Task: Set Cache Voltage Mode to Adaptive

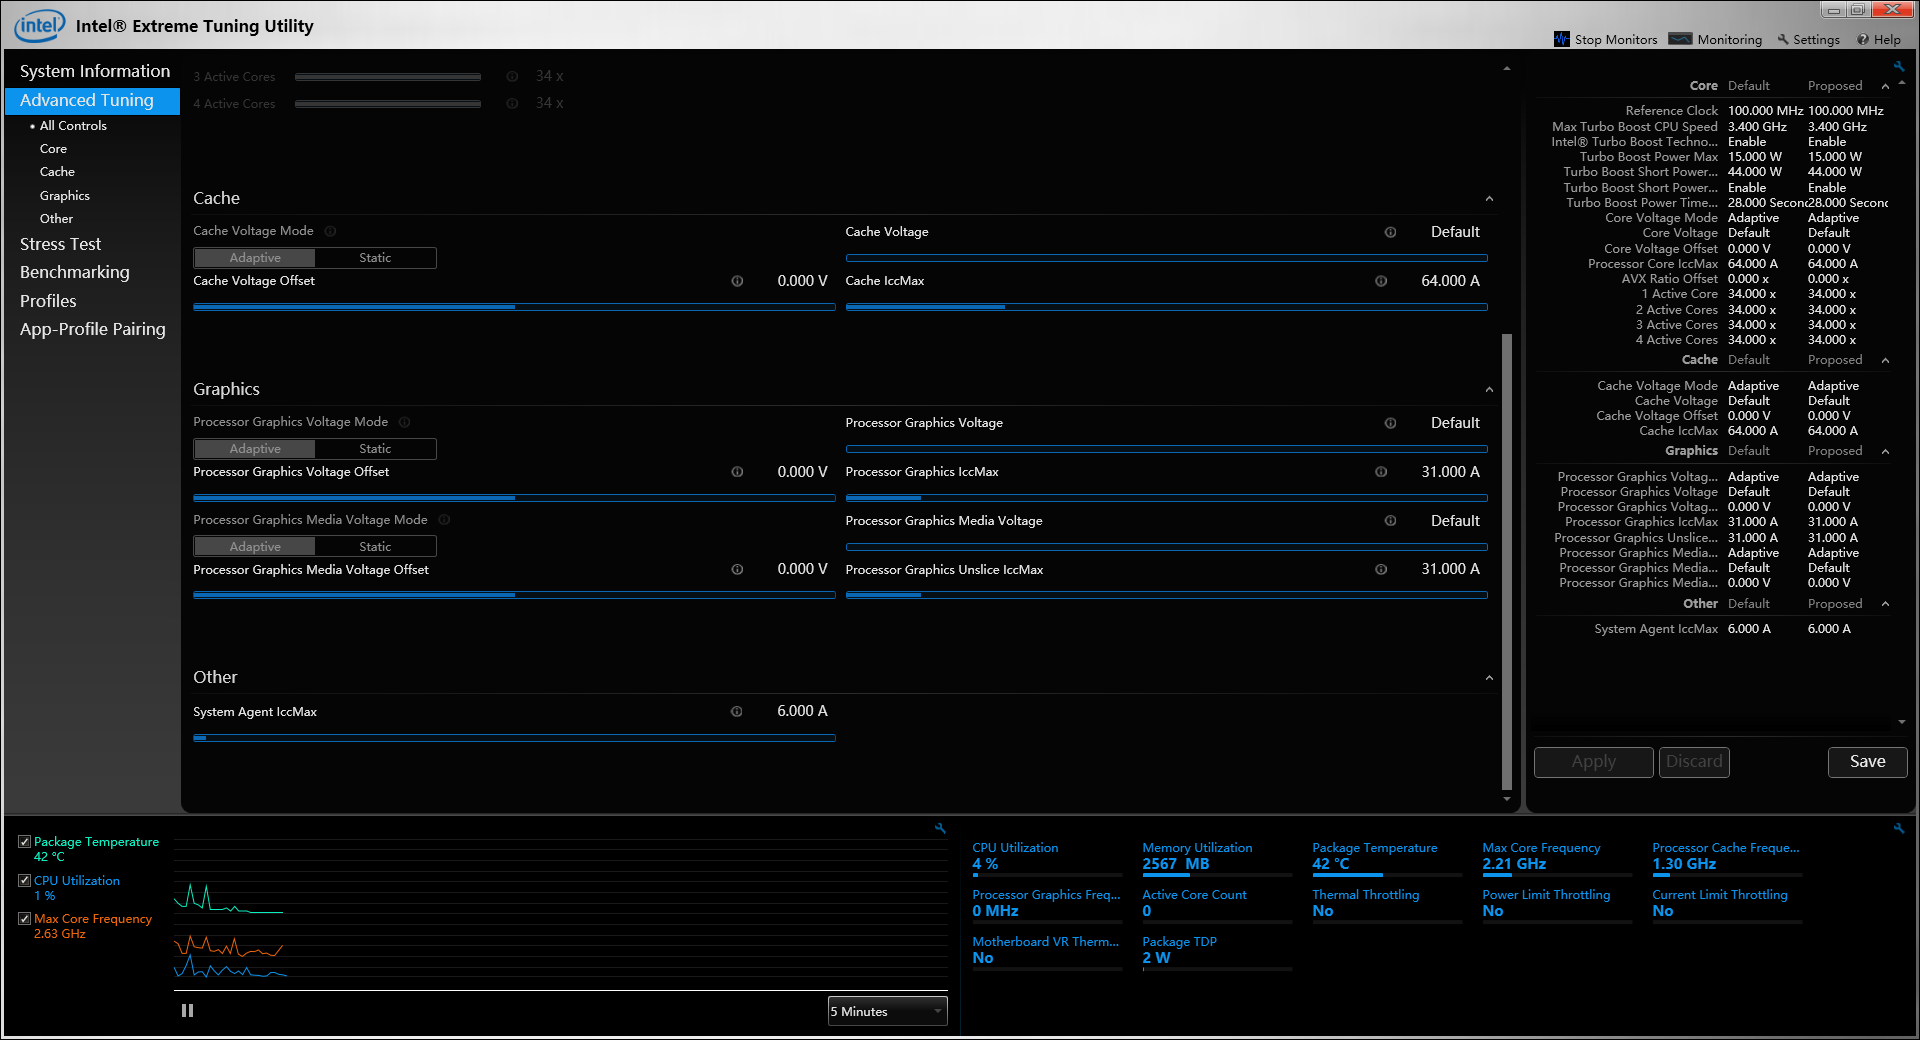Action: tap(255, 258)
